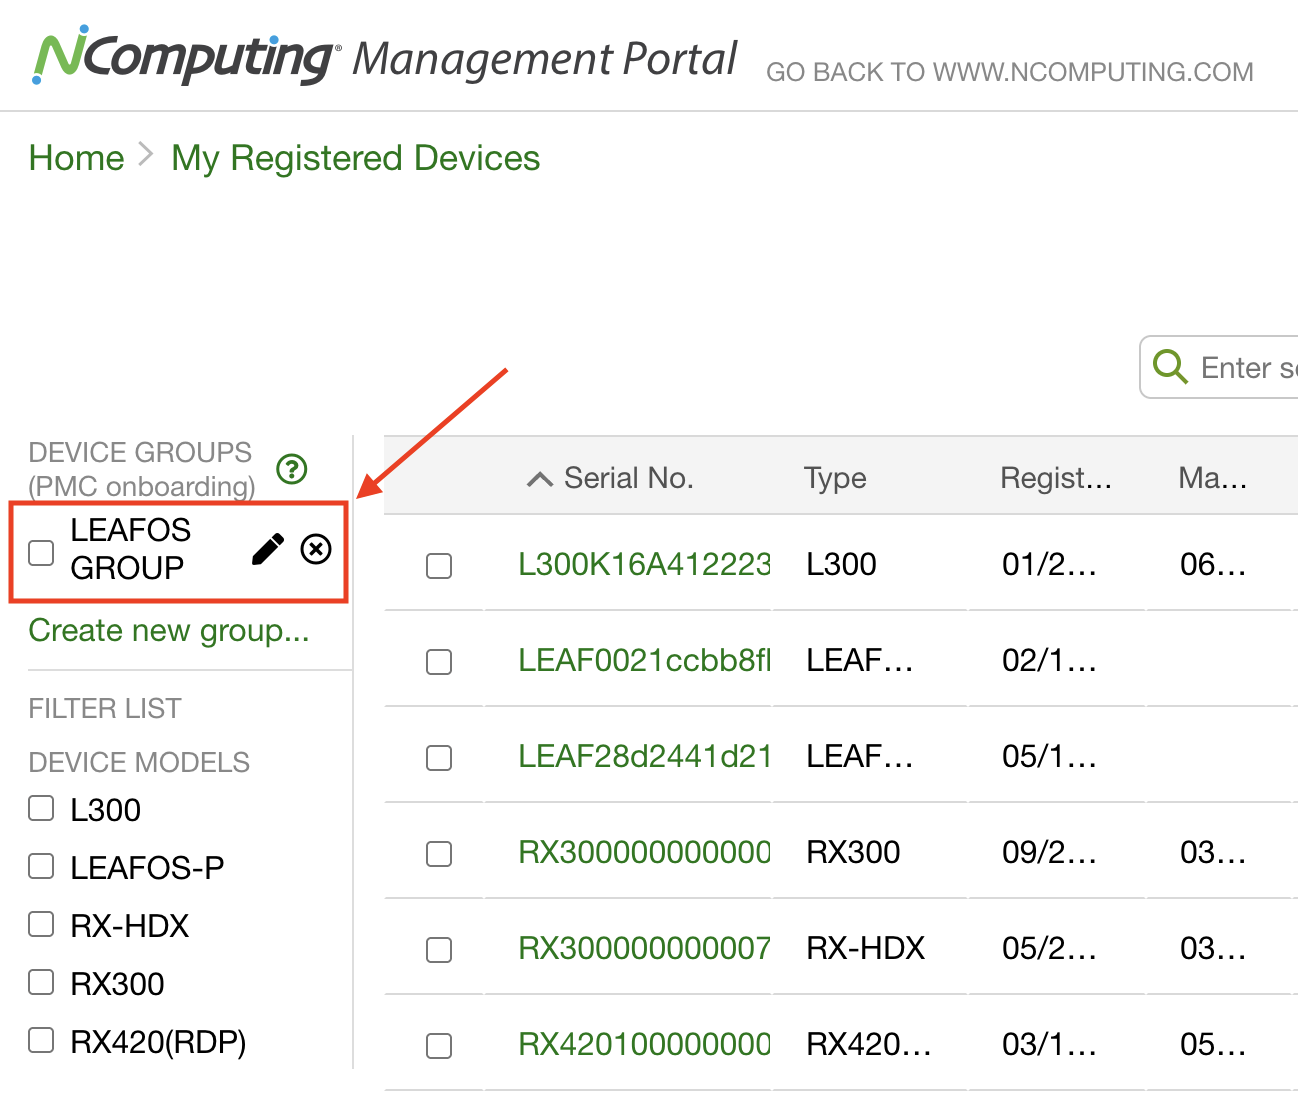
Task: Open device LEAF0021ccbb8f serial link
Action: tap(644, 660)
